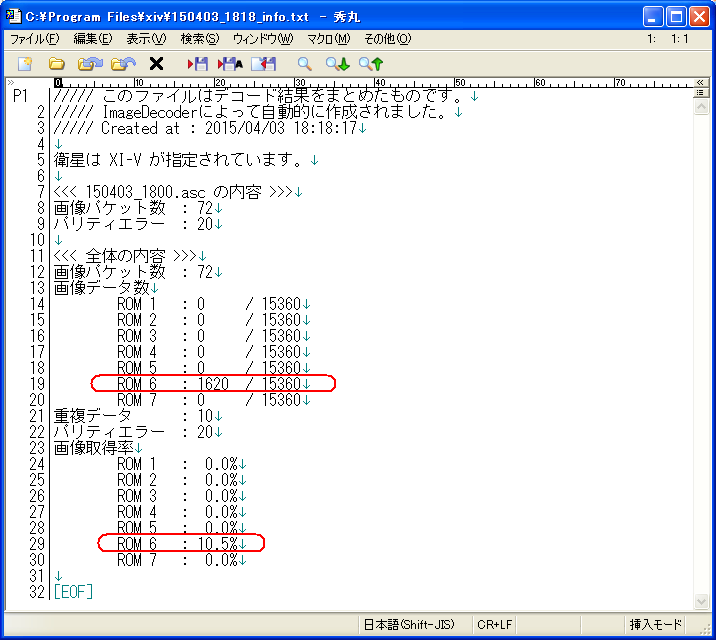716x640 pixels.
Task: Click line 23 '画像取得率'
Action: tap(98, 448)
